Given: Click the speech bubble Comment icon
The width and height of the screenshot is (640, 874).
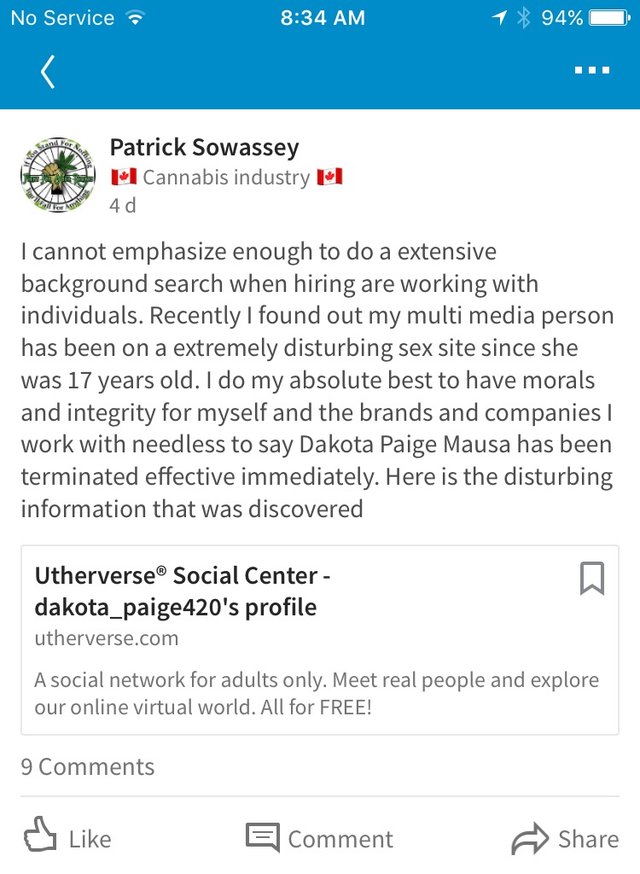Looking at the screenshot, I should 262,838.
